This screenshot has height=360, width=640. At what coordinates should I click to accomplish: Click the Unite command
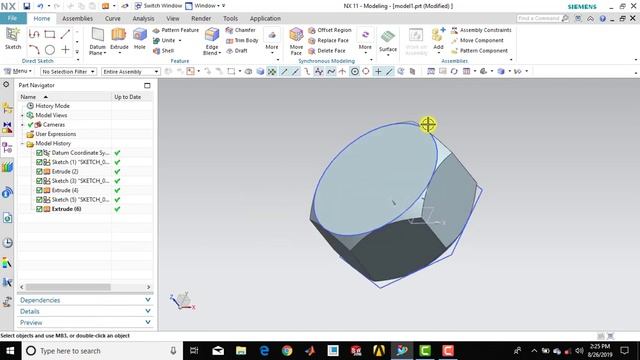[x=164, y=40]
